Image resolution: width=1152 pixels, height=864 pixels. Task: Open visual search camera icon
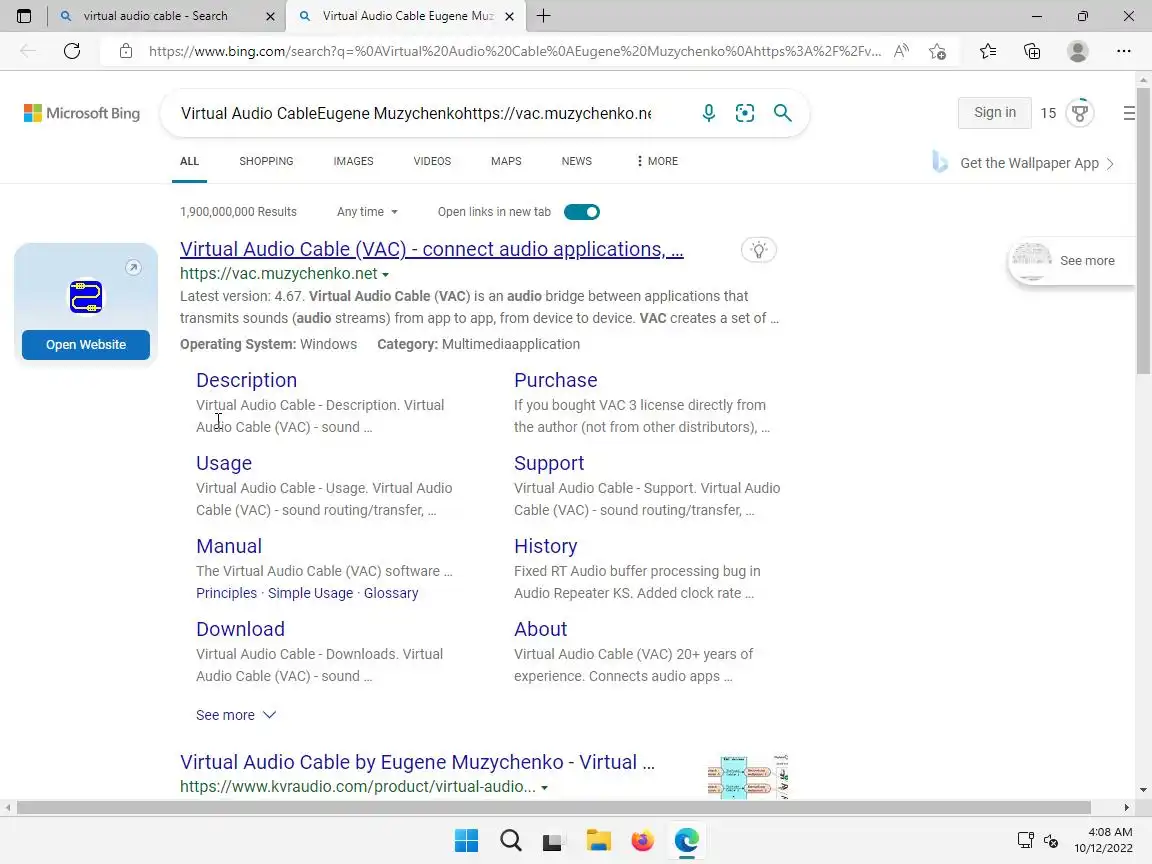pyautogui.click(x=745, y=113)
